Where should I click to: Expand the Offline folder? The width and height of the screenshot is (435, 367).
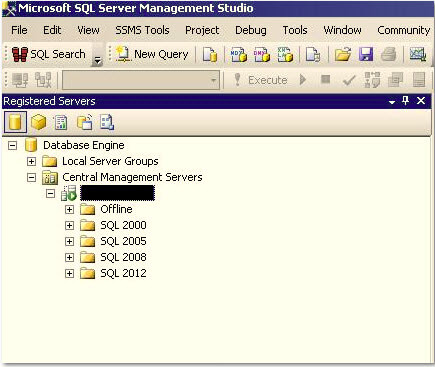point(69,209)
